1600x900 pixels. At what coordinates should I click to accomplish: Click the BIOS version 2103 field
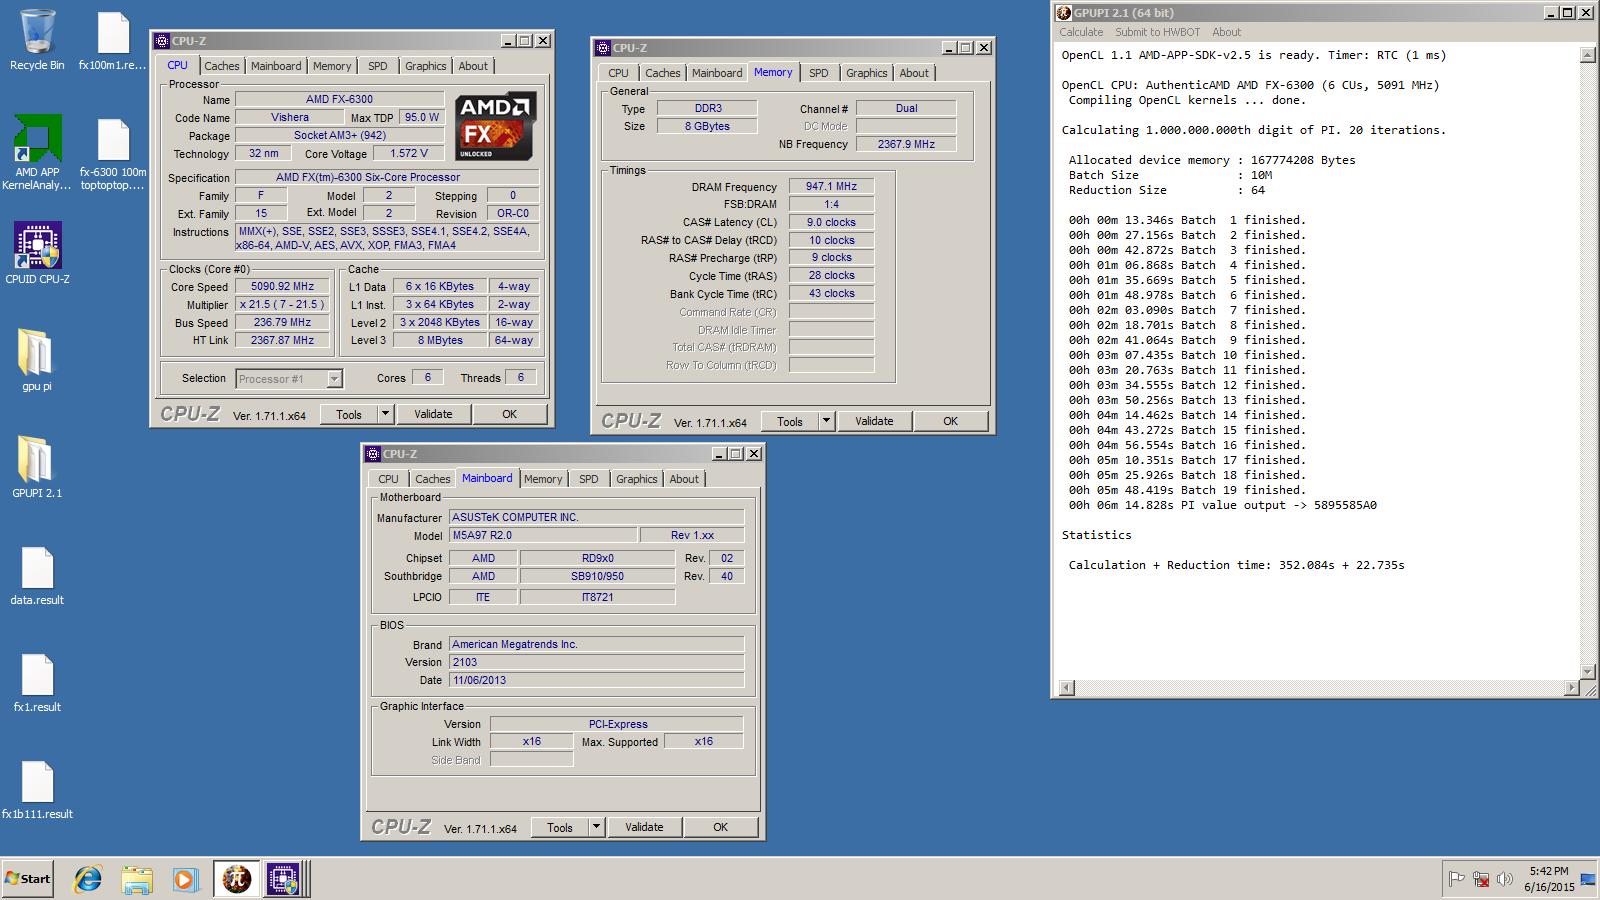coord(596,662)
